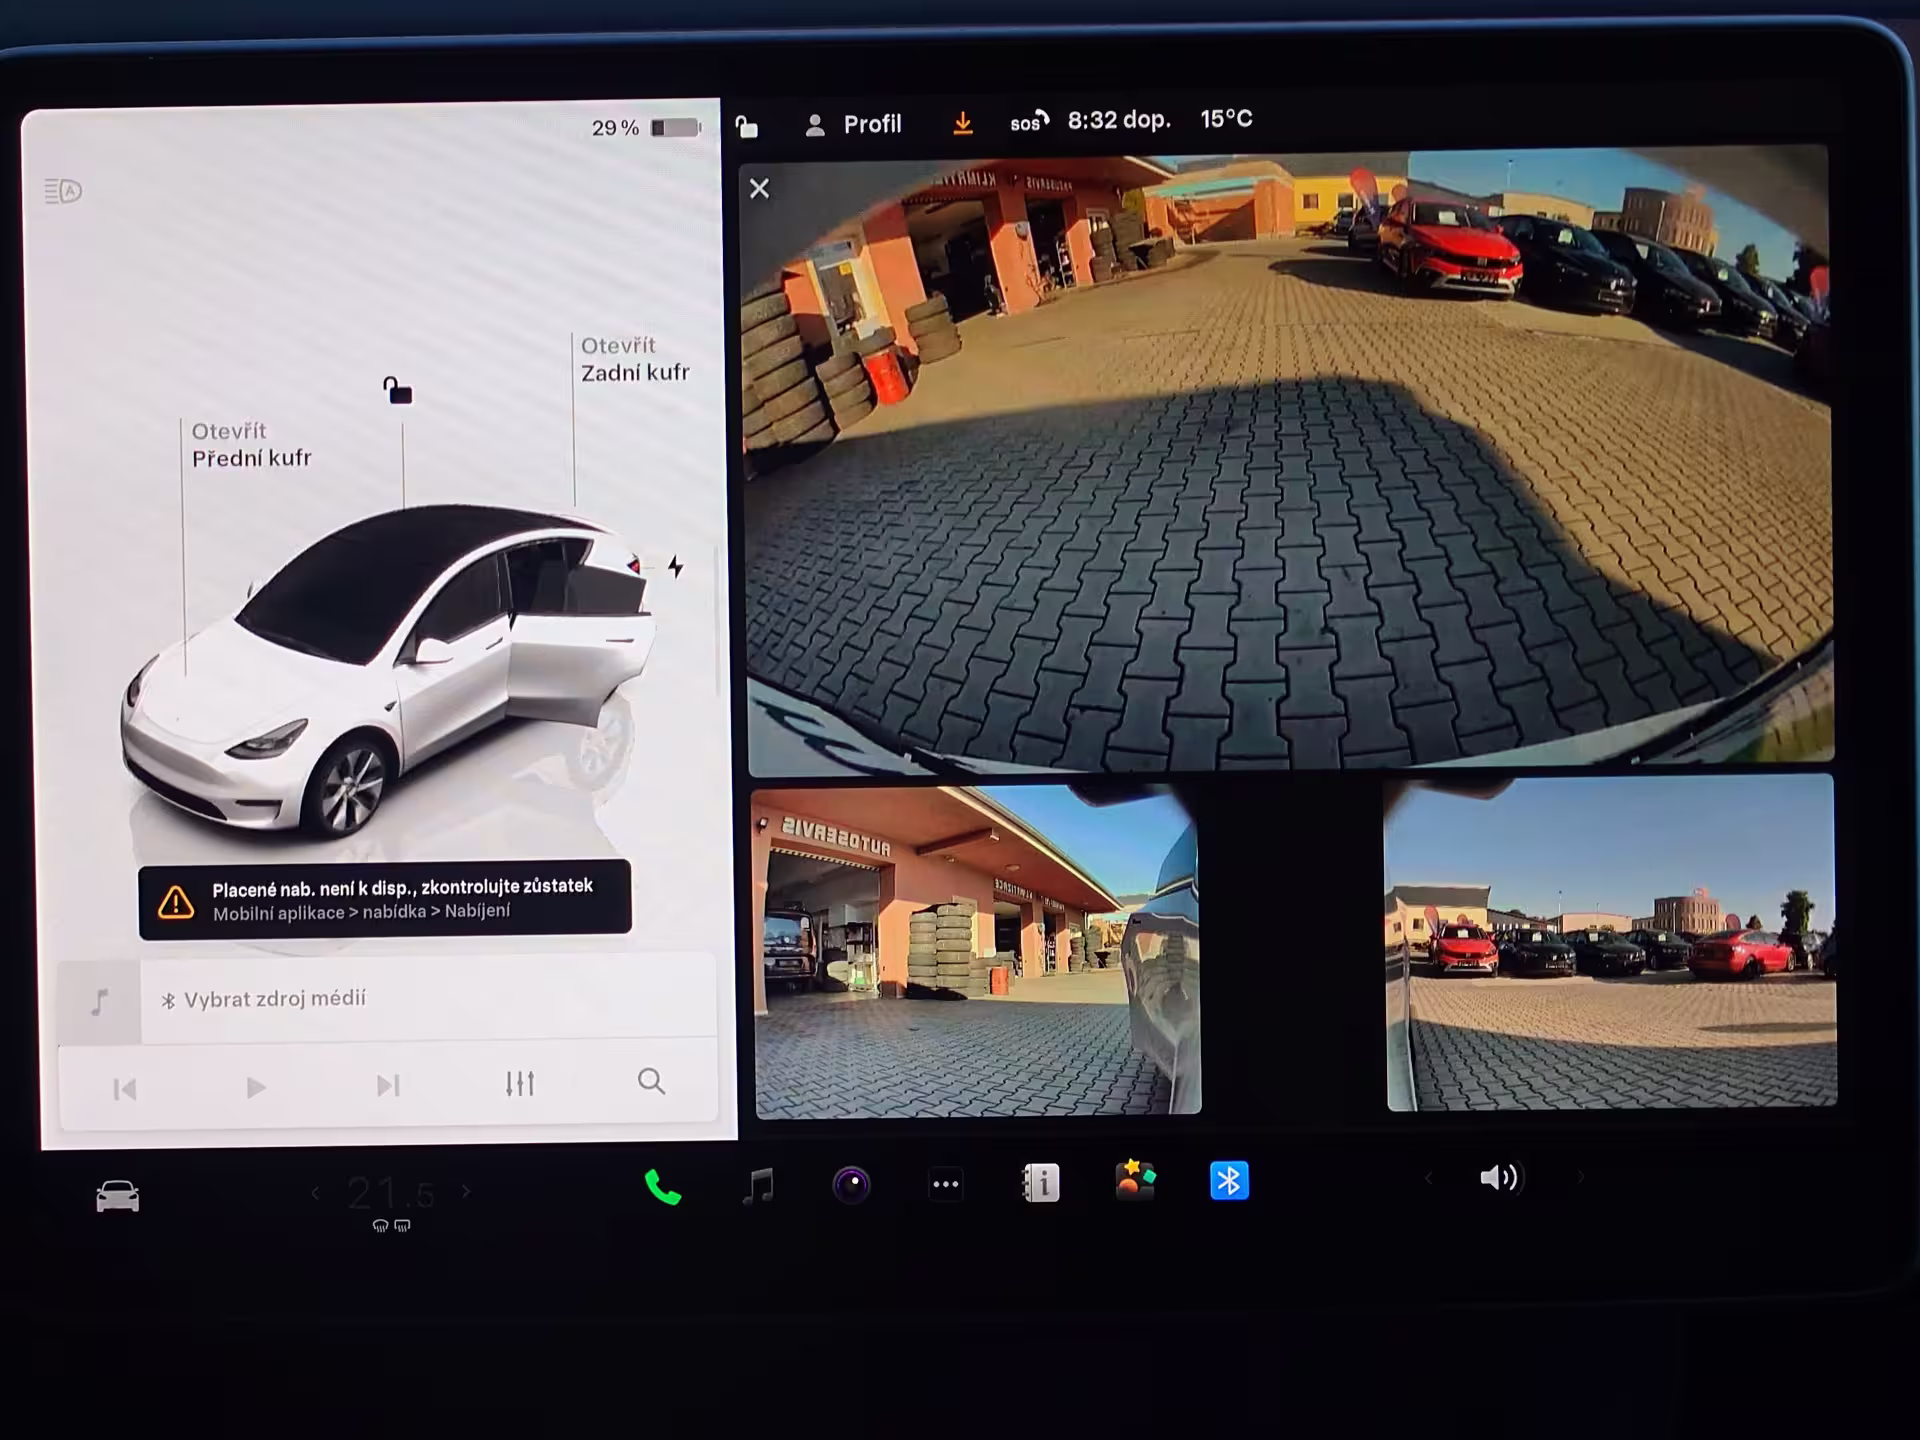Tap the warning triangle alert icon

(176, 902)
